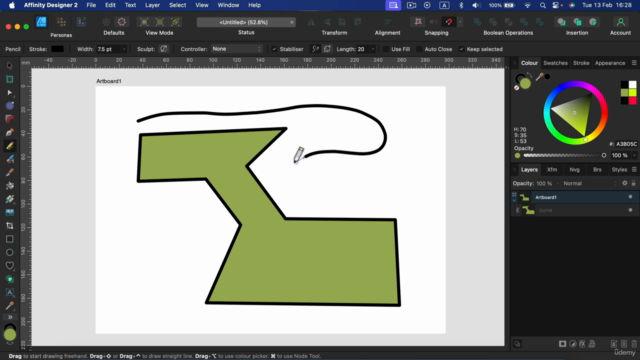The image size is (640, 360).
Task: Click the red recent colour swatch
Action: [632, 100]
